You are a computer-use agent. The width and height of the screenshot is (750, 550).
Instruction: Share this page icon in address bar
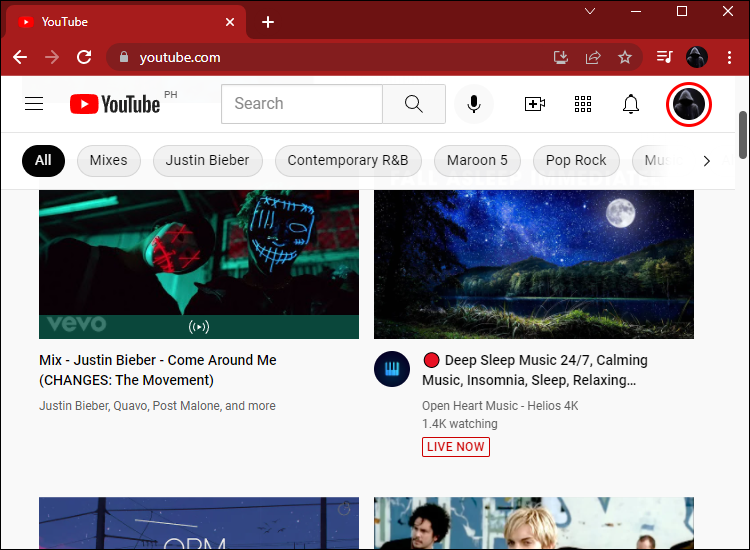[x=593, y=57]
